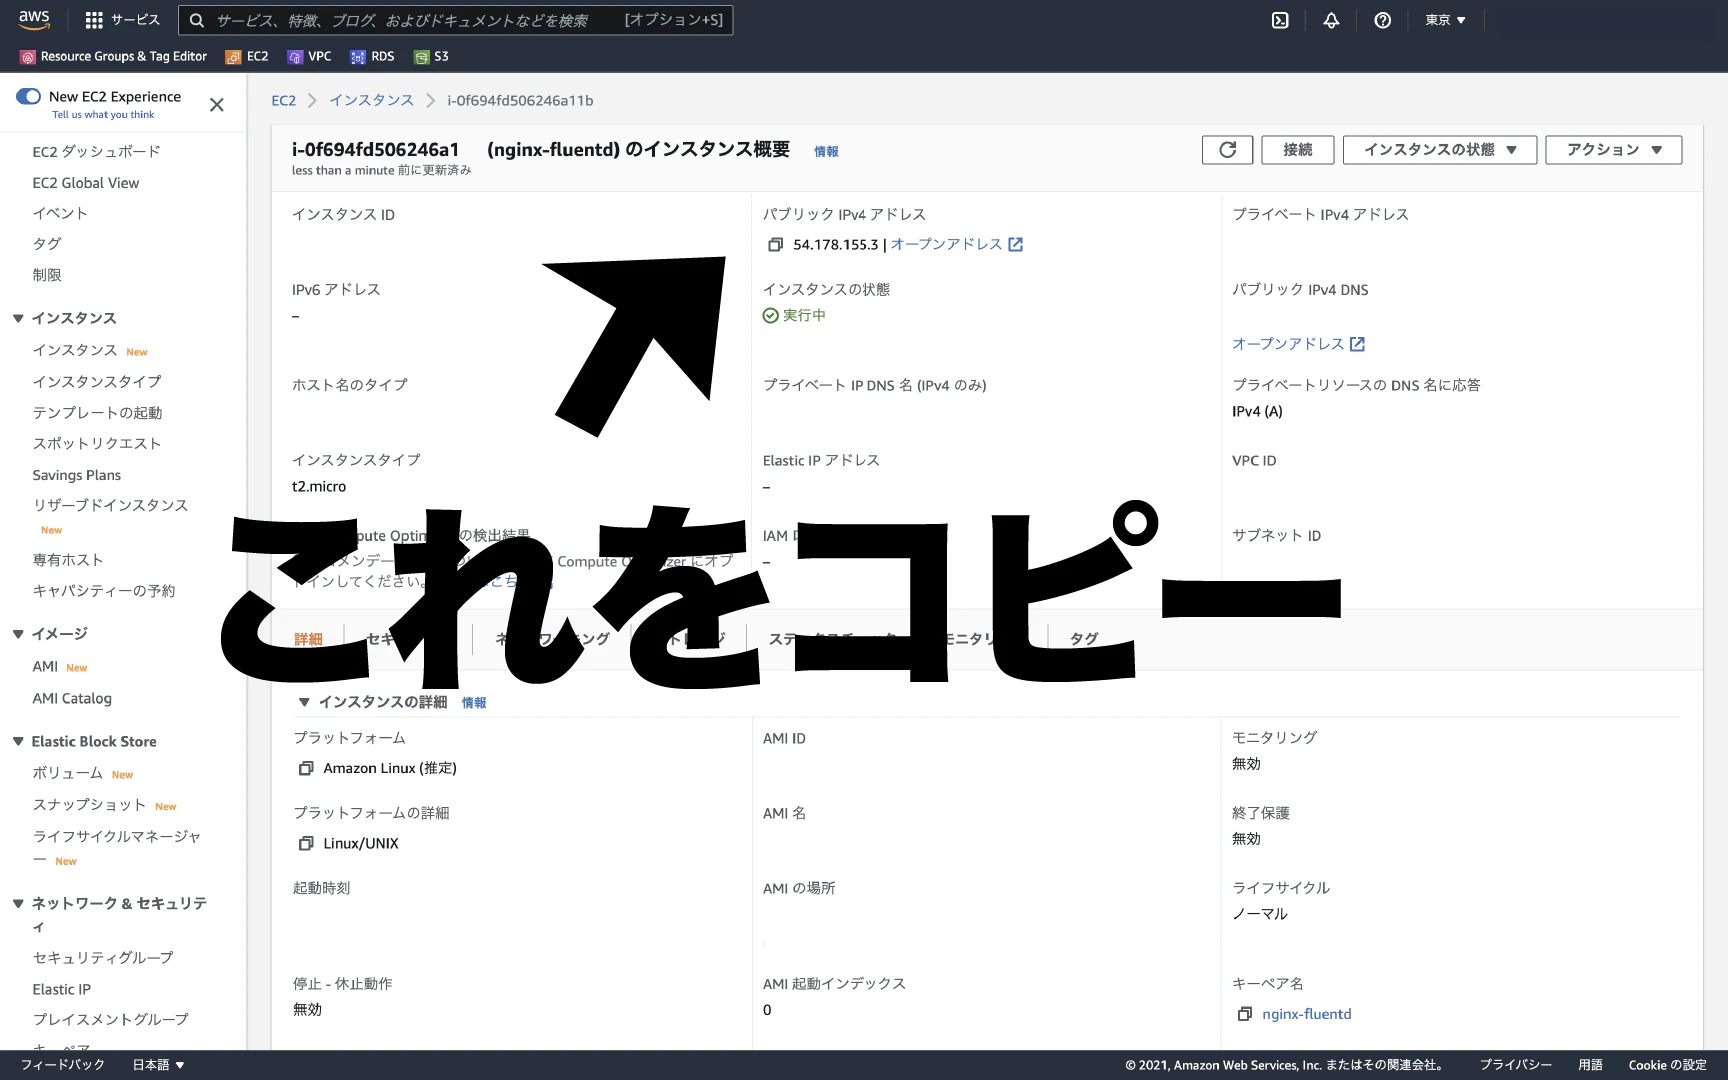
Task: Open AMI Catalog in the sidebar
Action: (x=72, y=699)
